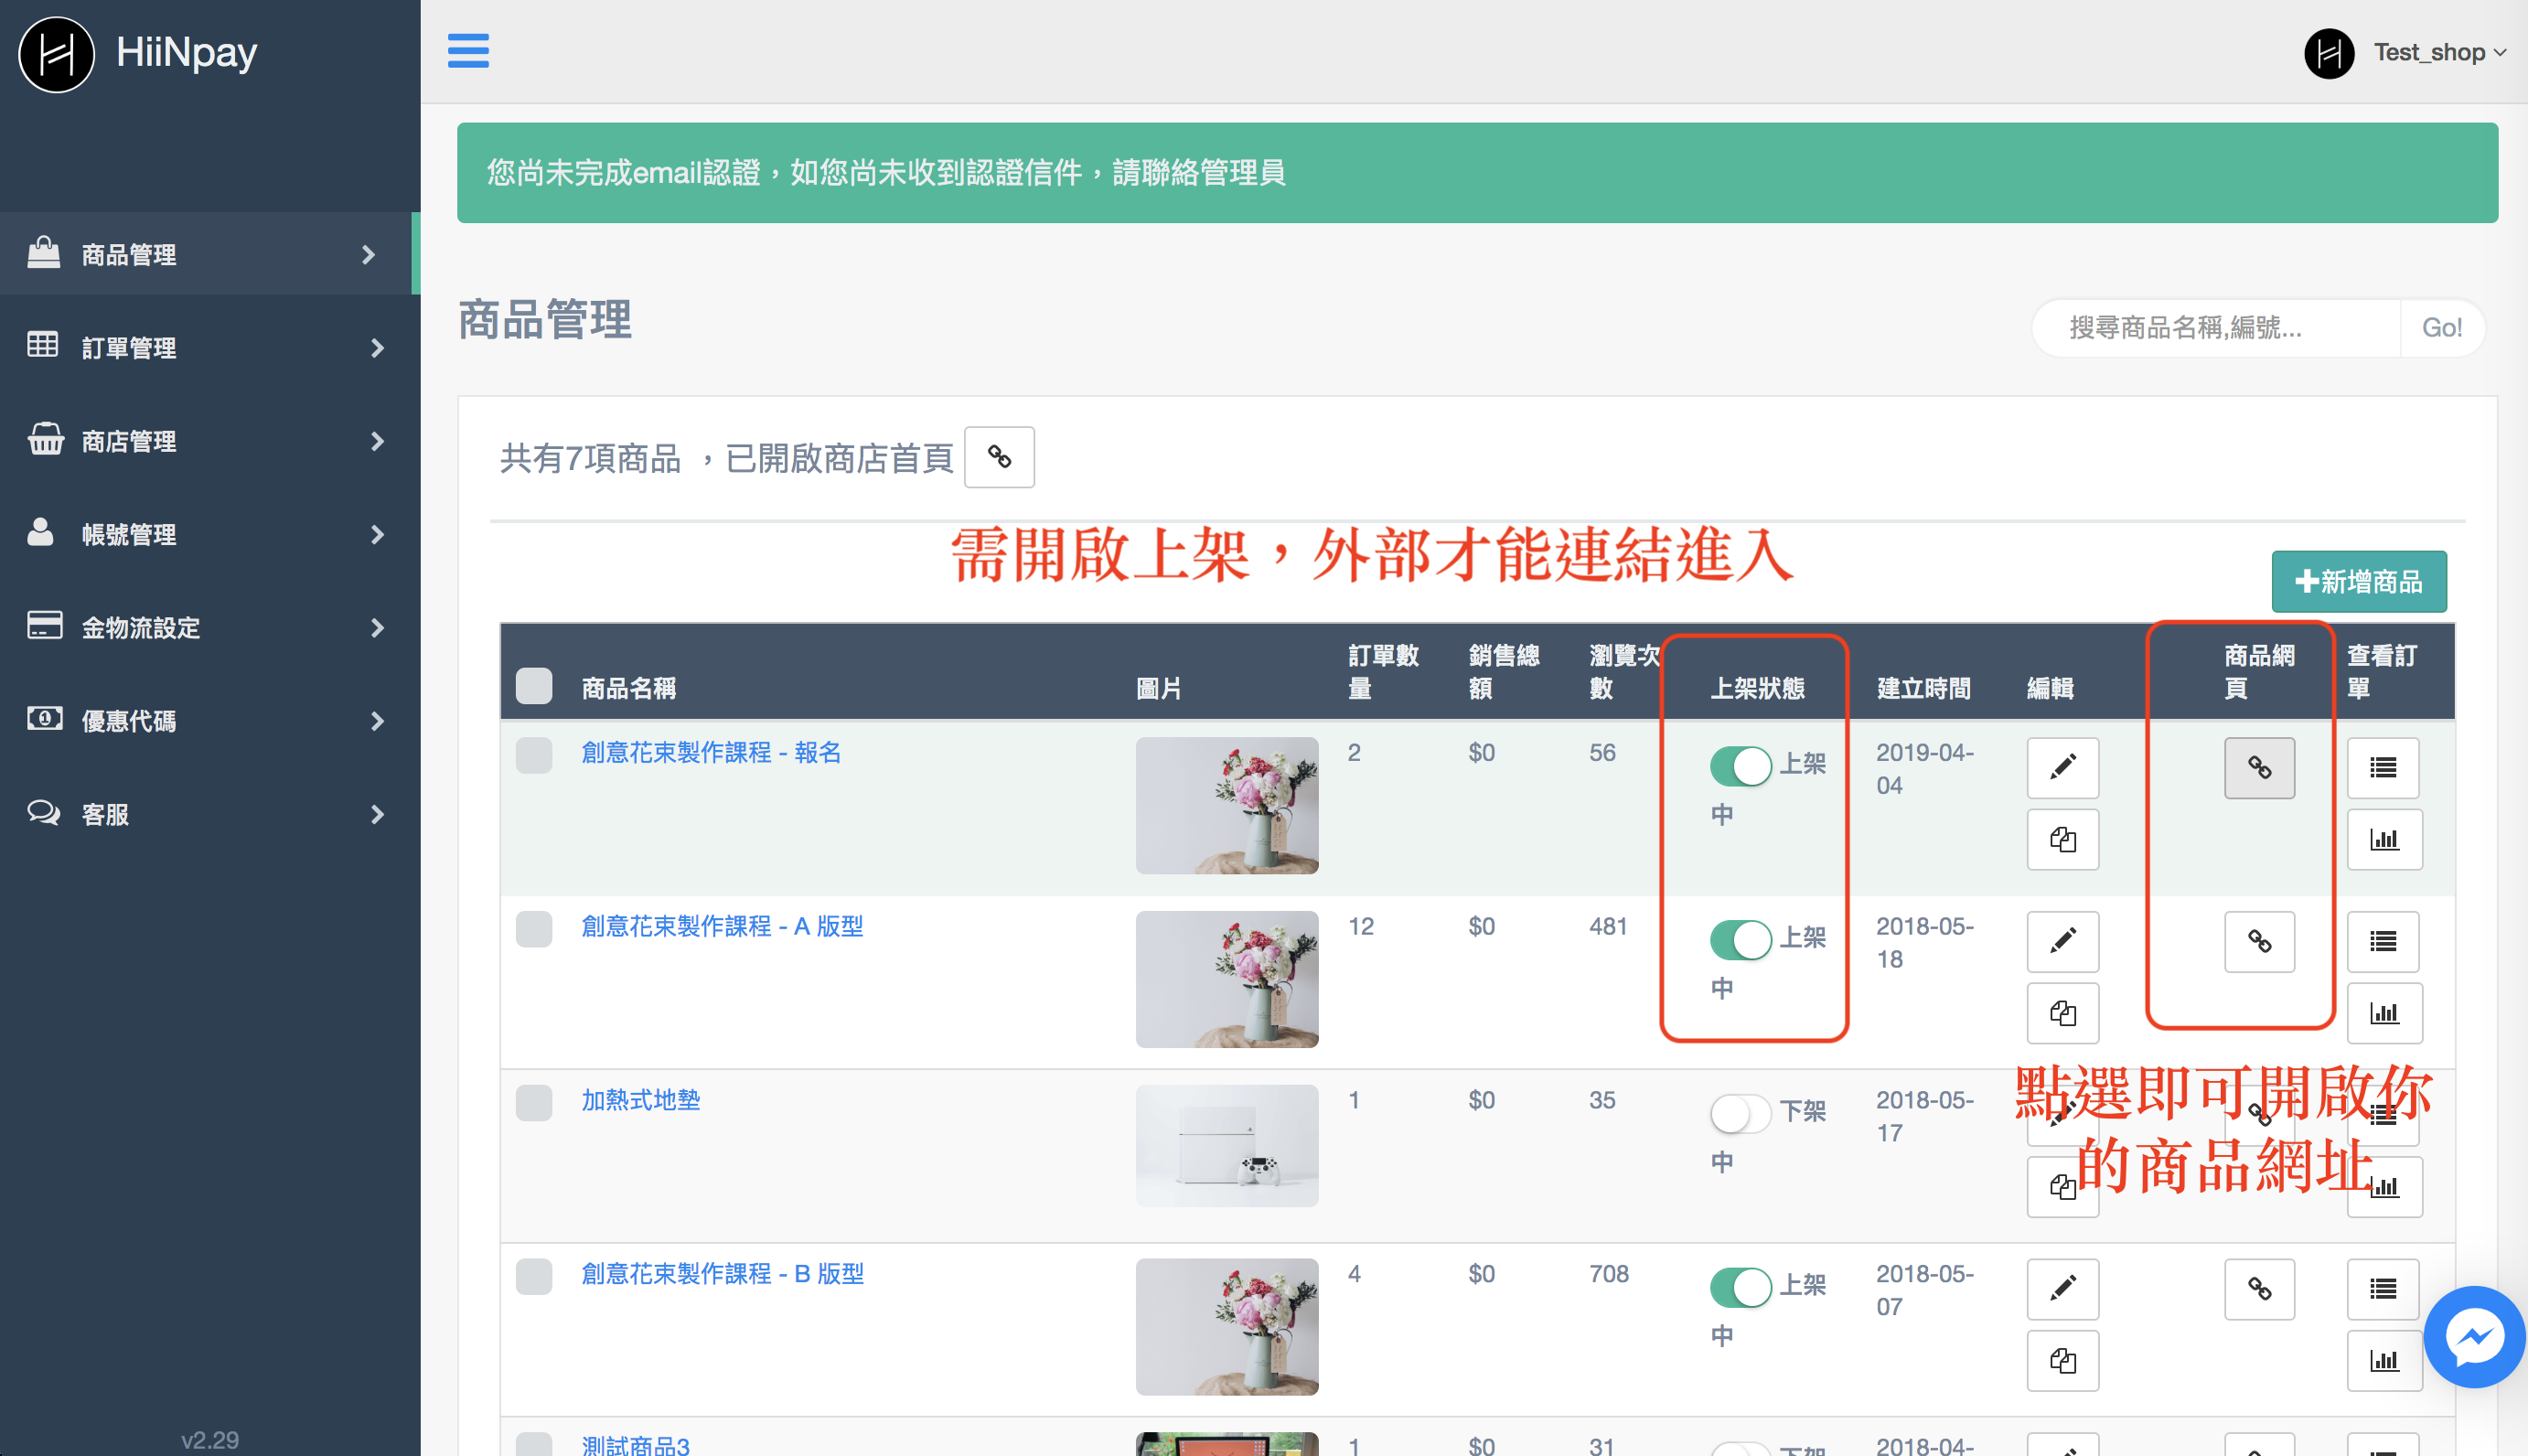
Task: Open the 加熱式地墊 product link
Action: [641, 1100]
